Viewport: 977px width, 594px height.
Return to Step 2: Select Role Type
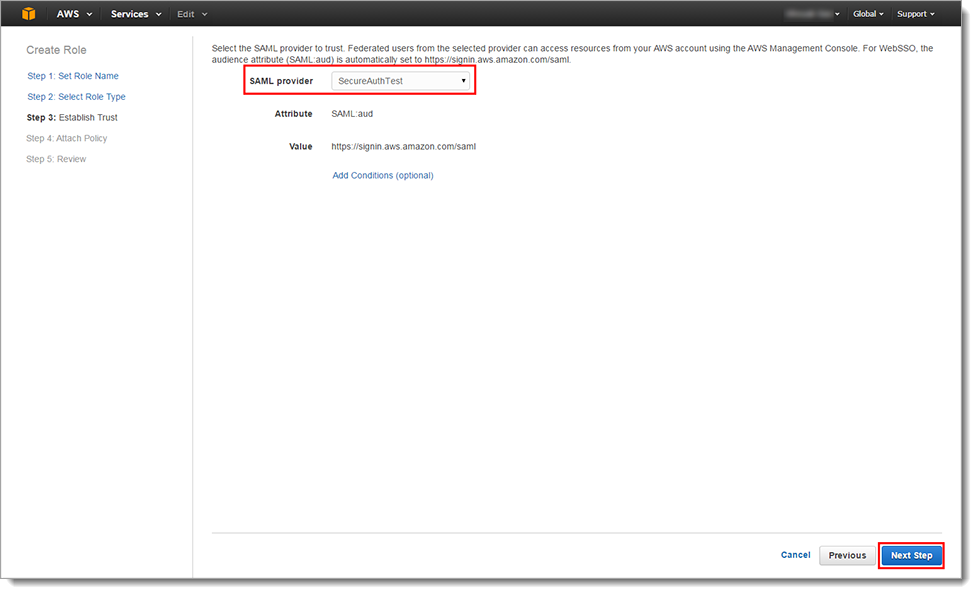coord(76,97)
